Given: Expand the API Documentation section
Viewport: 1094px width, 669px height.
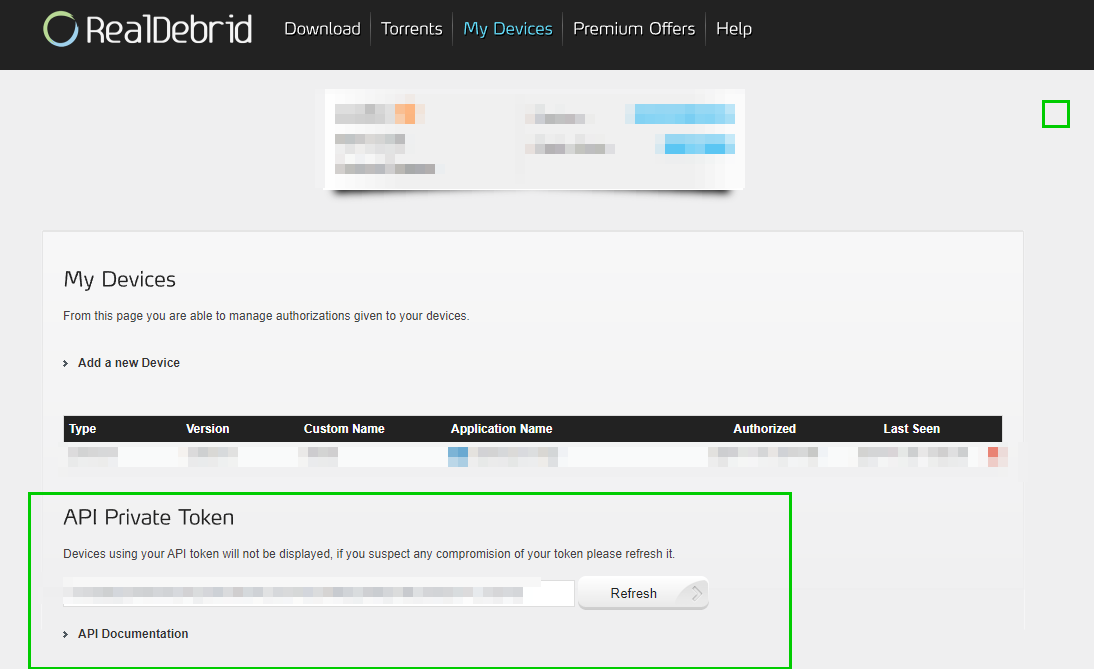Looking at the screenshot, I should click(133, 633).
